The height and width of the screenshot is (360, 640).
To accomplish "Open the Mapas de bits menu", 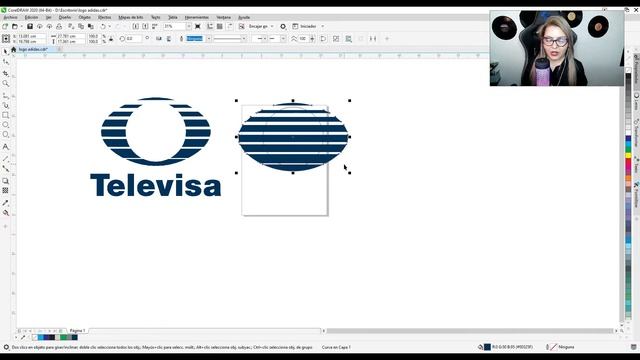I will click(131, 18).
